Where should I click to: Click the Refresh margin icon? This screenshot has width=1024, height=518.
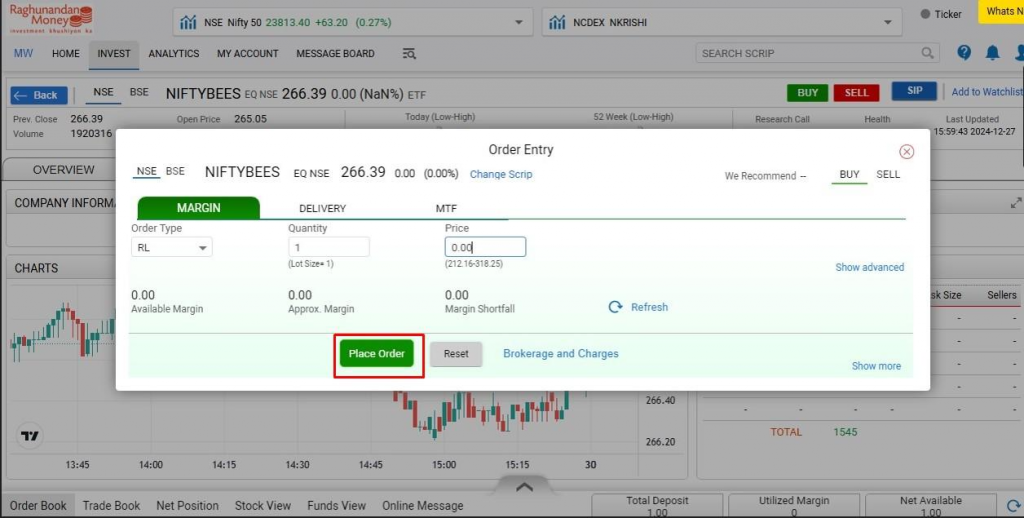616,307
